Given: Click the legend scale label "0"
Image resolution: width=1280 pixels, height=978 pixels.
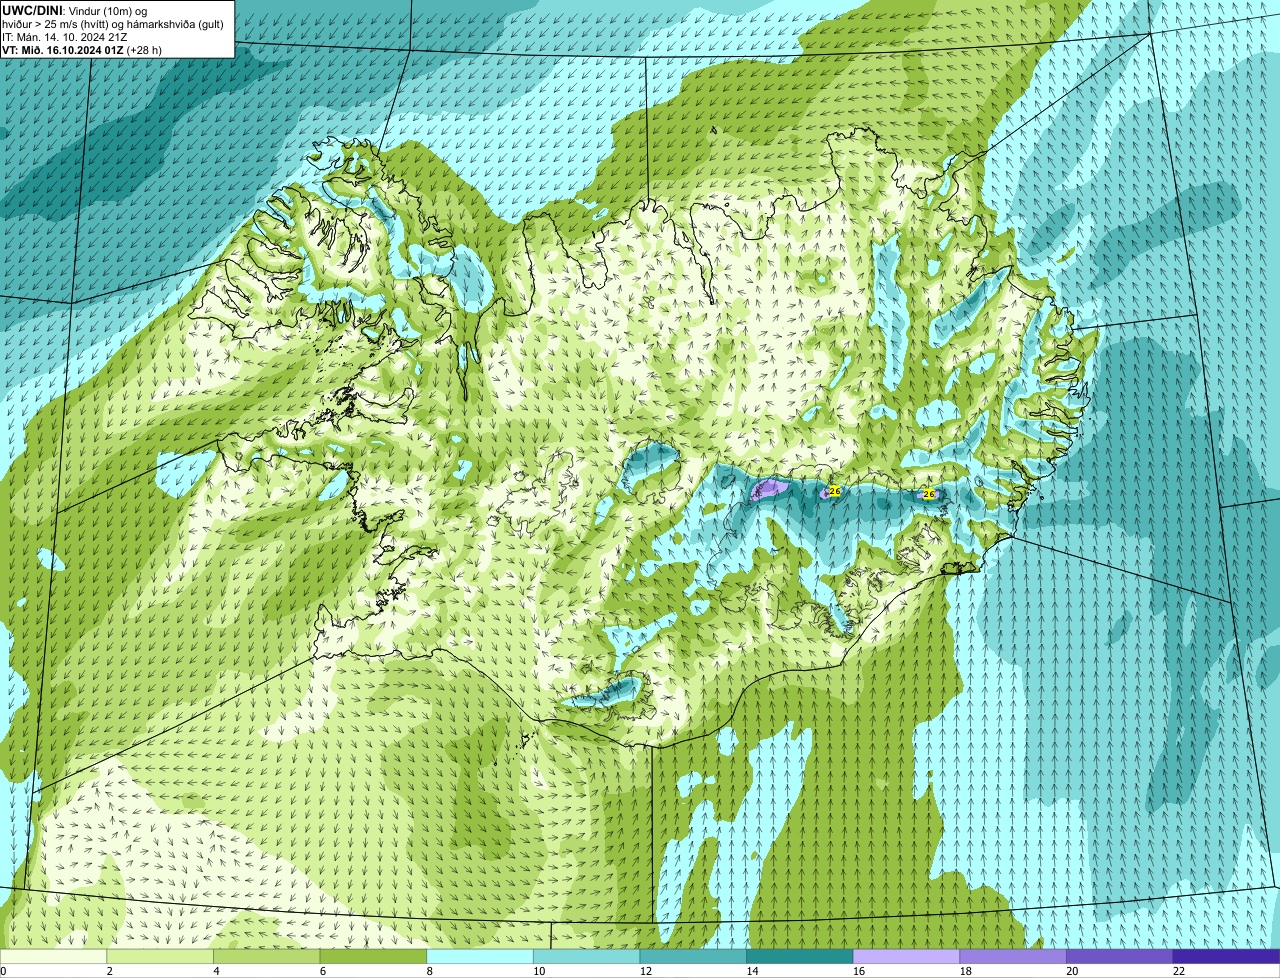Looking at the screenshot, I should 3,971.
